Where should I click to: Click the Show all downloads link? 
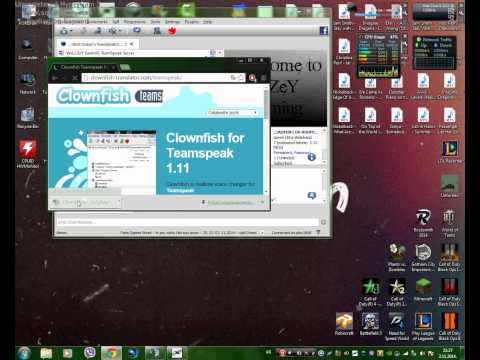pyautogui.click(x=228, y=202)
